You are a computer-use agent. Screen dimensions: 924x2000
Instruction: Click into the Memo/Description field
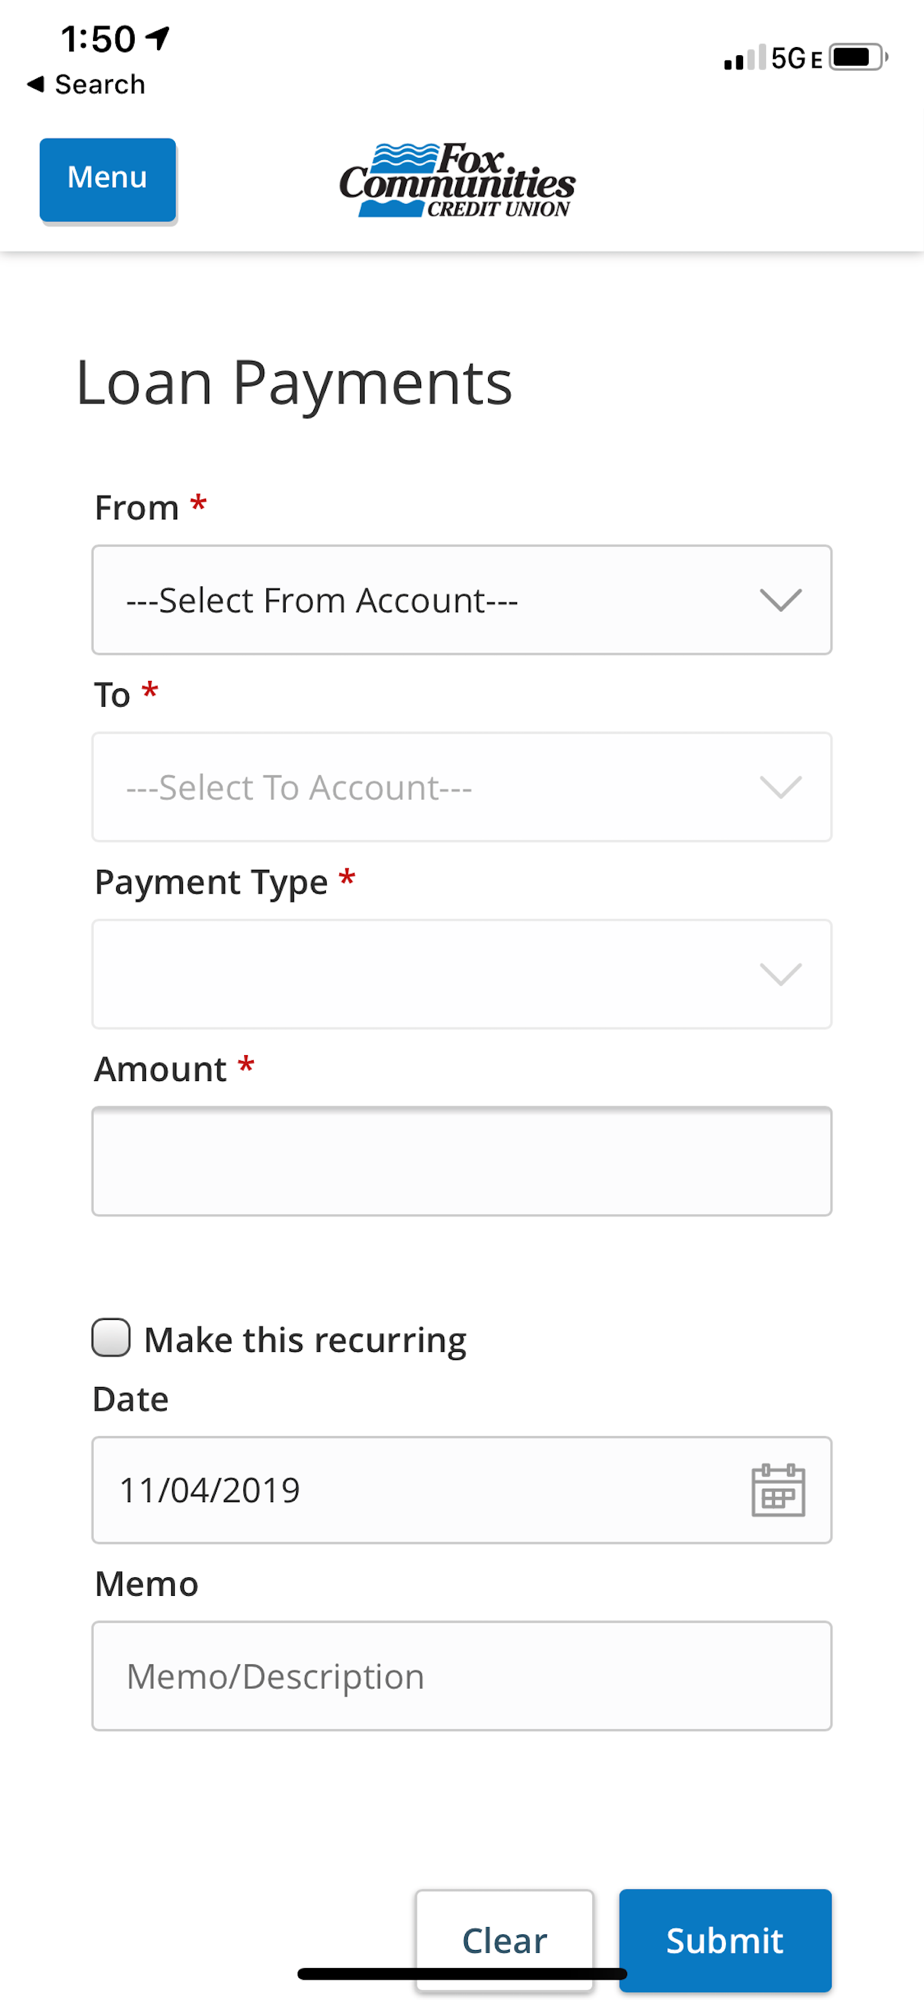(462, 1676)
